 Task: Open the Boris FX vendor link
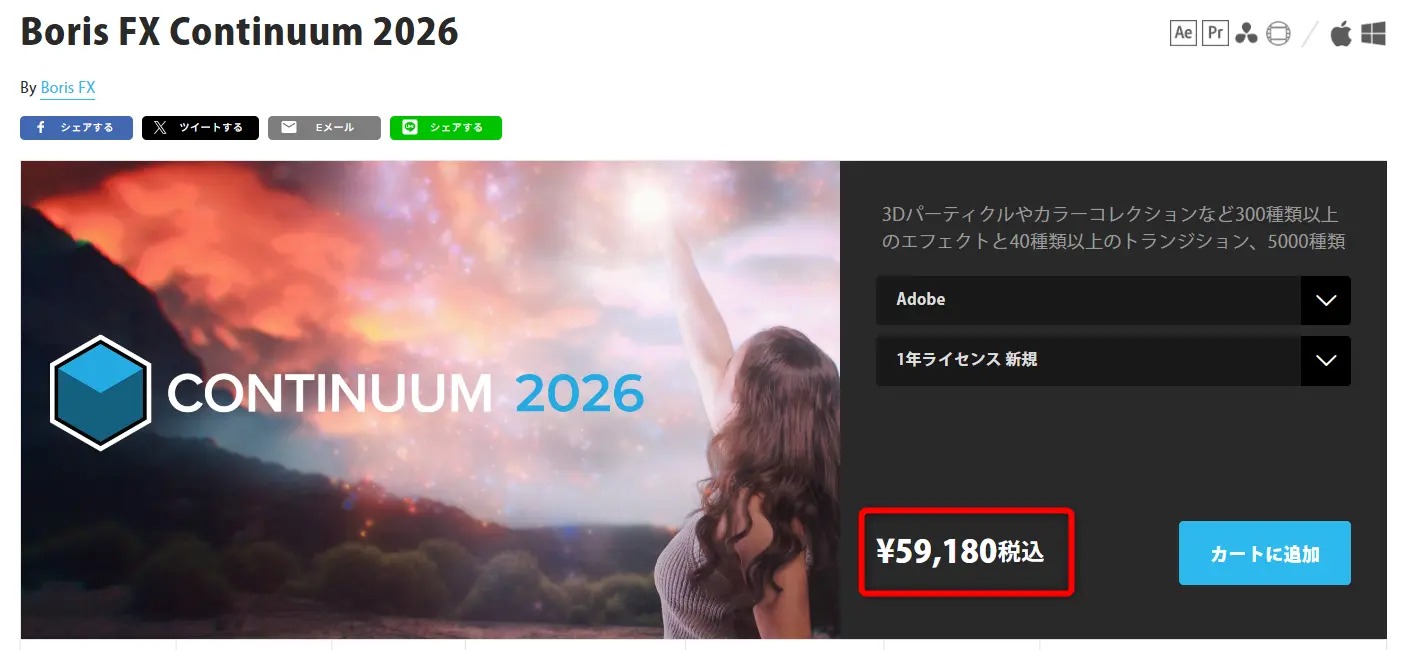[x=68, y=88]
